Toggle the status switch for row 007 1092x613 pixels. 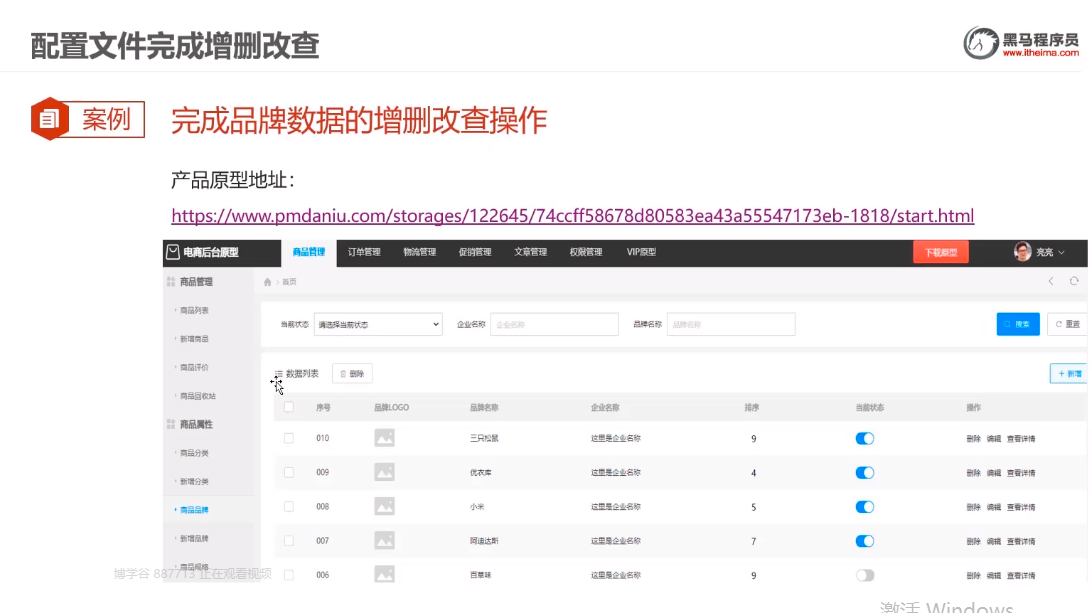(864, 541)
